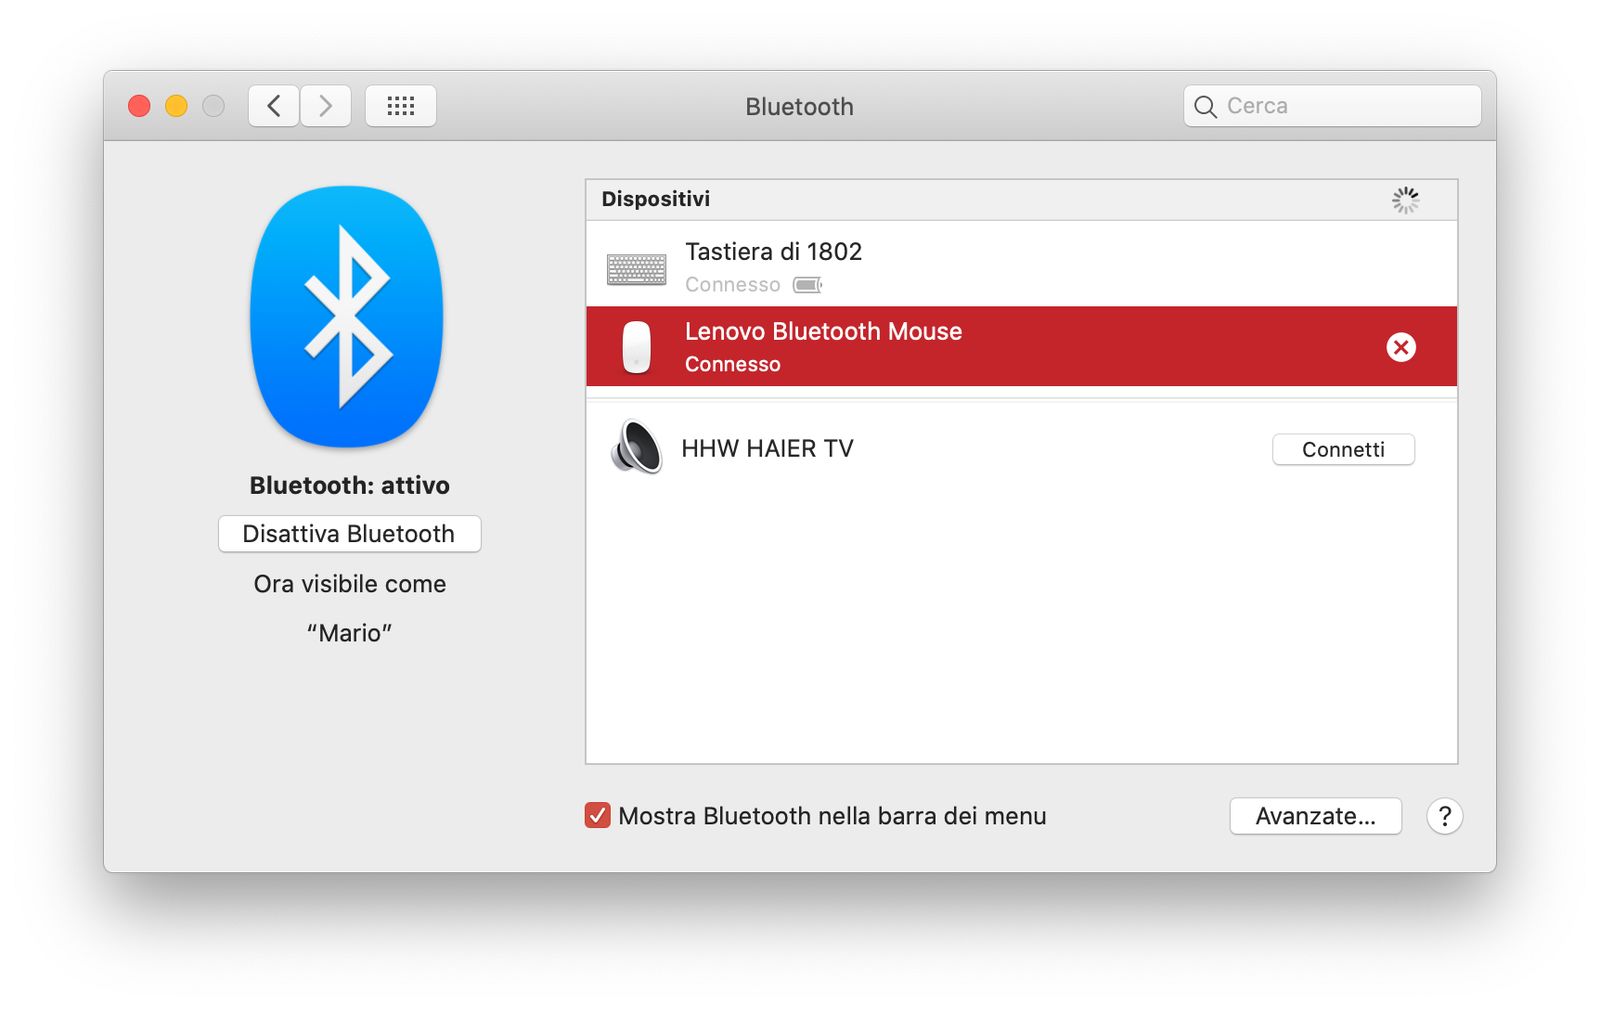Screen dimensions: 1600x1010
Task: Go forward with the right chevron button
Action: pyautogui.click(x=325, y=106)
